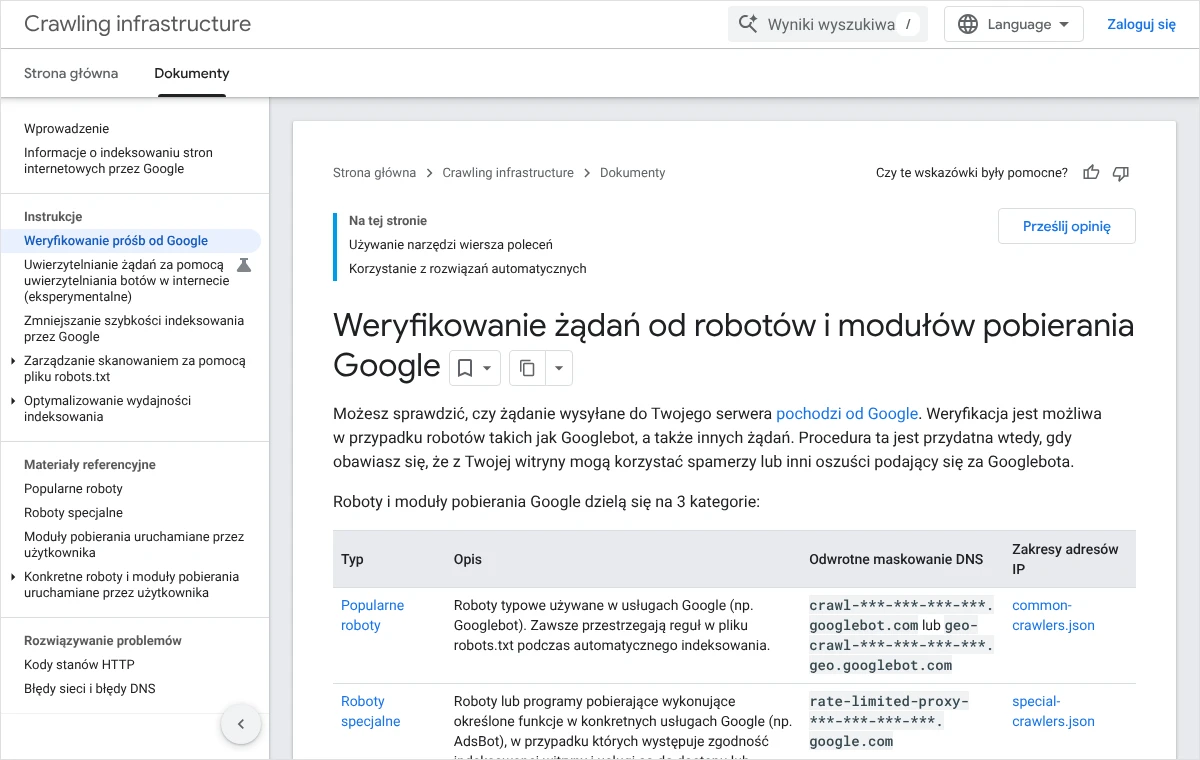This screenshot has width=1200, height=760.
Task: Open Informacje o indeksowaniu stron internetowych
Action: [118, 161]
